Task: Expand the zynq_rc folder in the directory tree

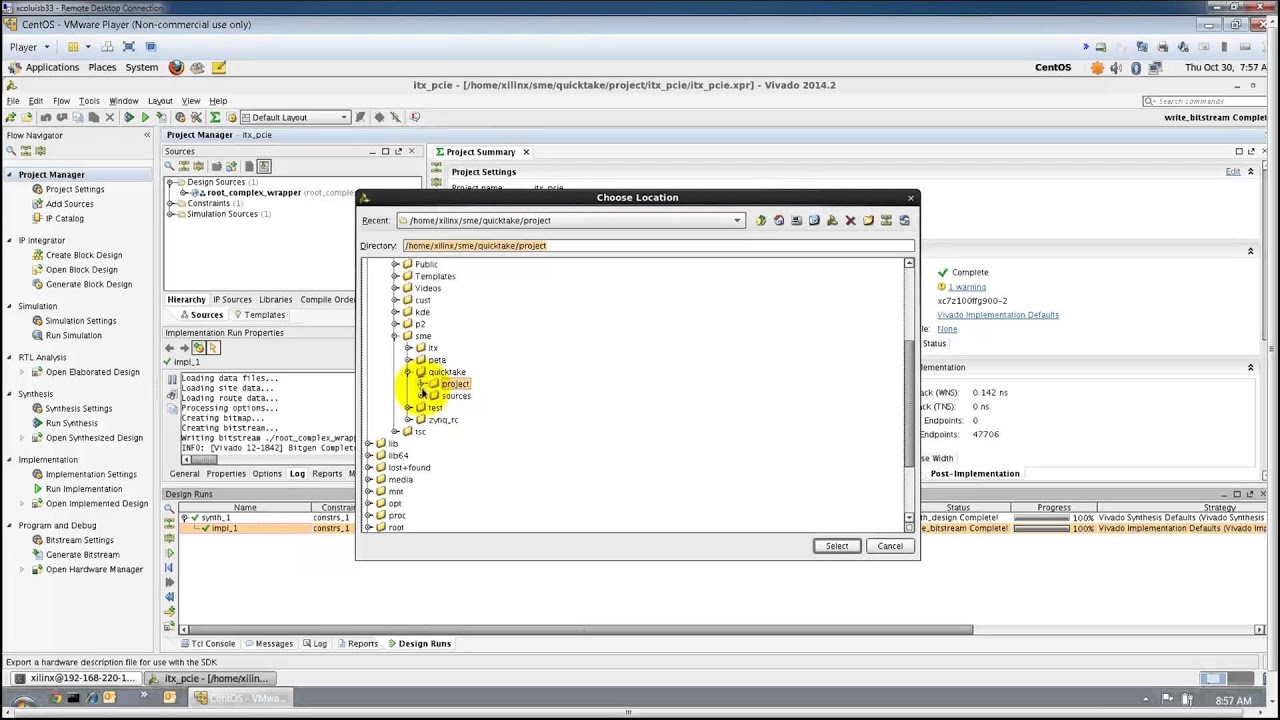Action: [x=408, y=420]
